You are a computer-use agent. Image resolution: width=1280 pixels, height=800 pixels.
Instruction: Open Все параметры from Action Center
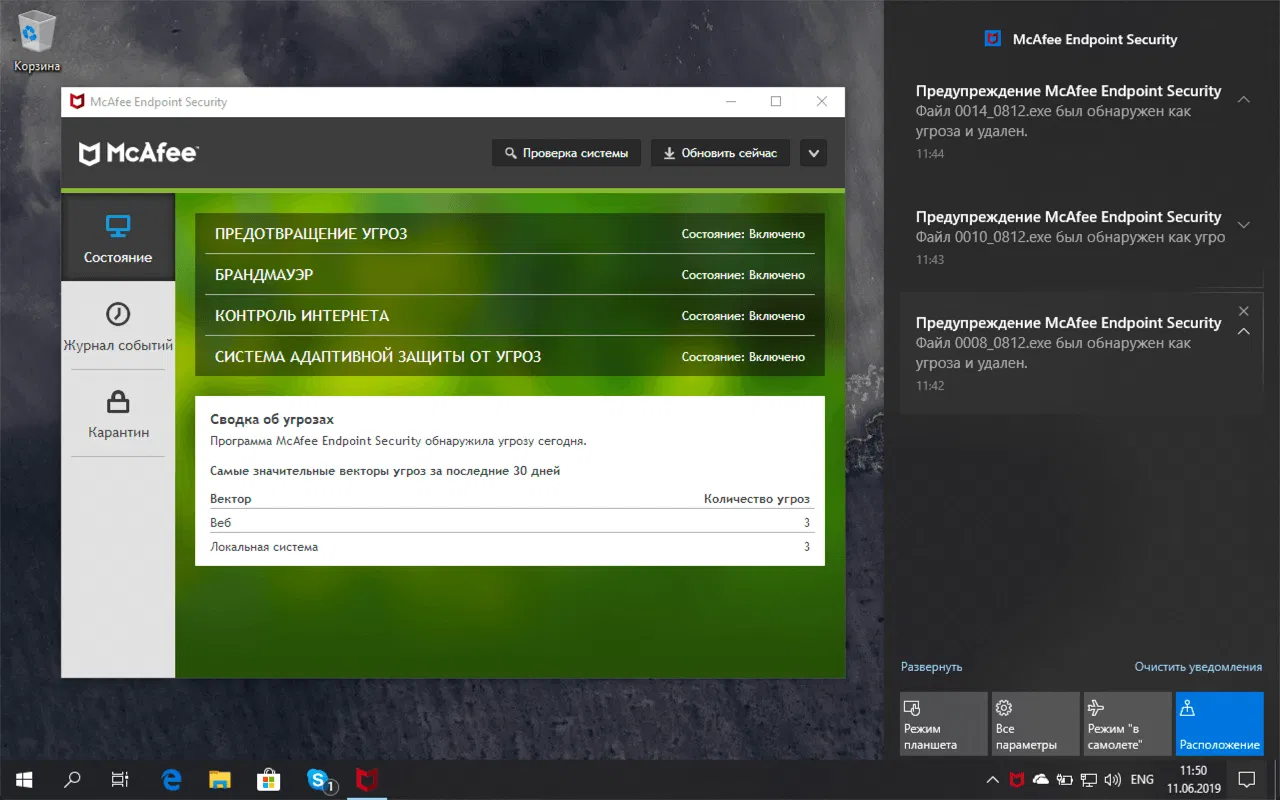[x=1035, y=722]
